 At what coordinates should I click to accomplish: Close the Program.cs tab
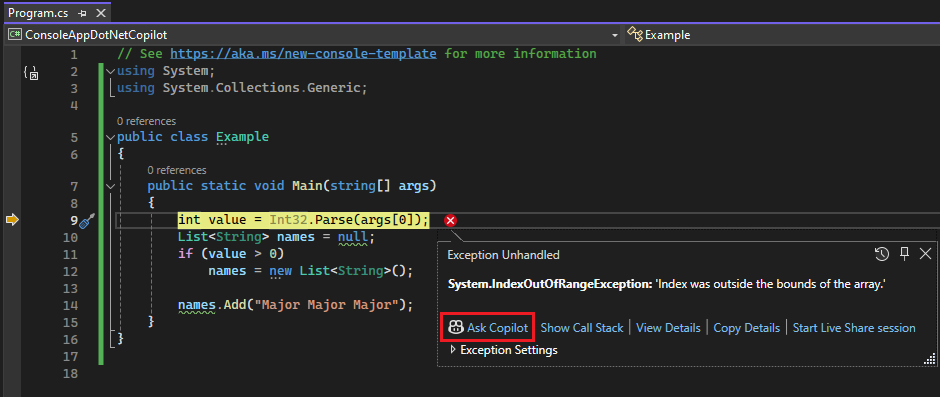(101, 13)
